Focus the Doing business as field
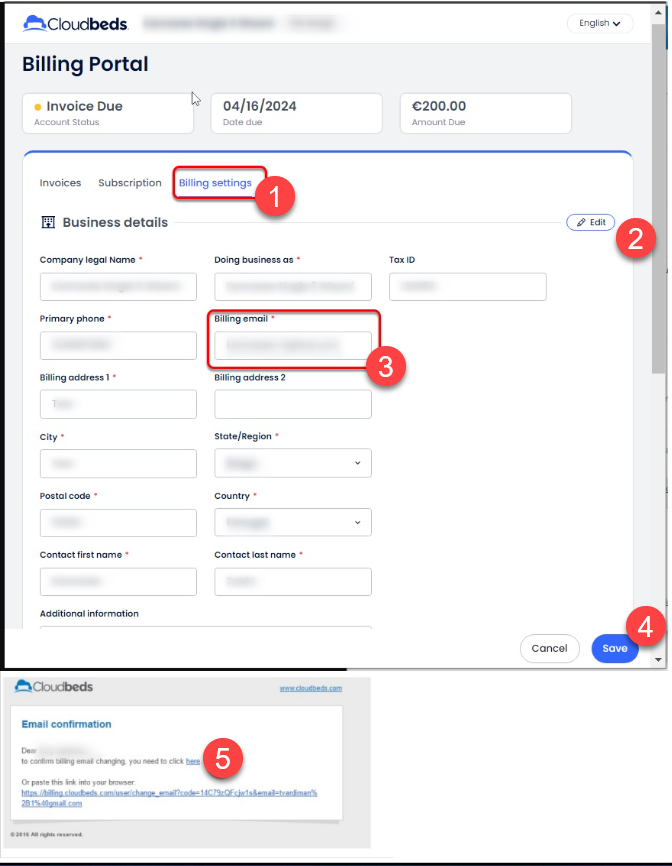Image resolution: width=672 pixels, height=866 pixels. 293,287
